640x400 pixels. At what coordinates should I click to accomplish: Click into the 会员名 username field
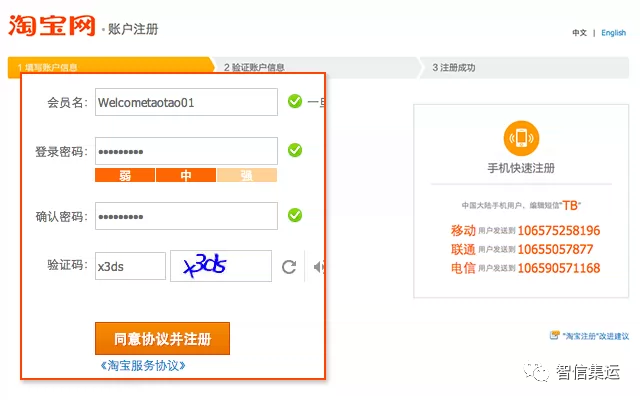tap(187, 102)
